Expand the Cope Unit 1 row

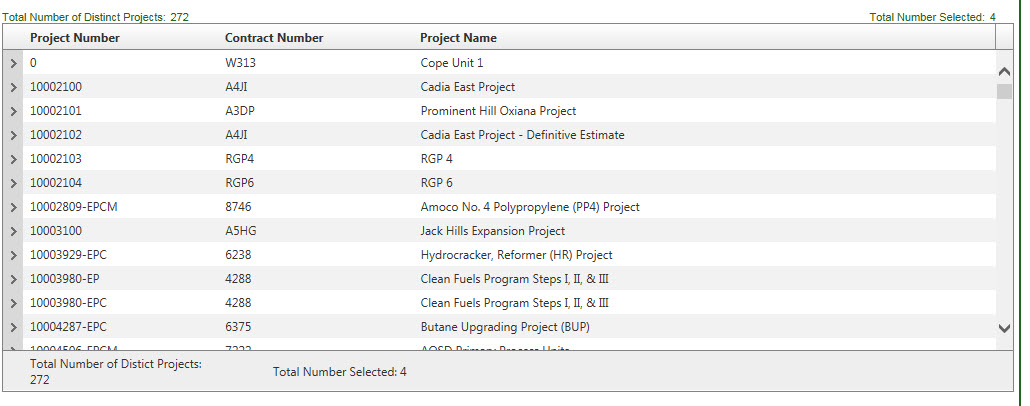tap(13, 63)
